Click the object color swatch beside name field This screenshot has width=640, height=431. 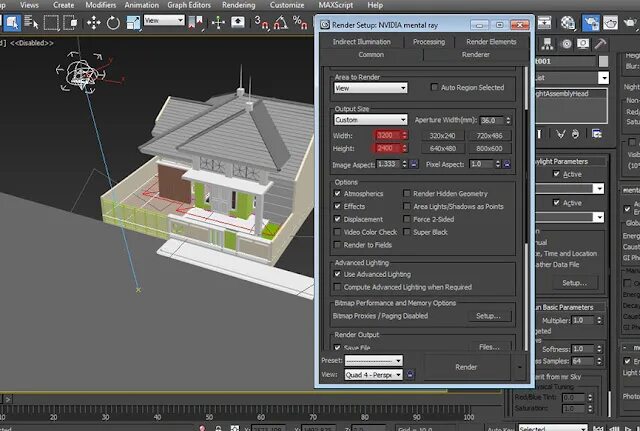(x=603, y=61)
